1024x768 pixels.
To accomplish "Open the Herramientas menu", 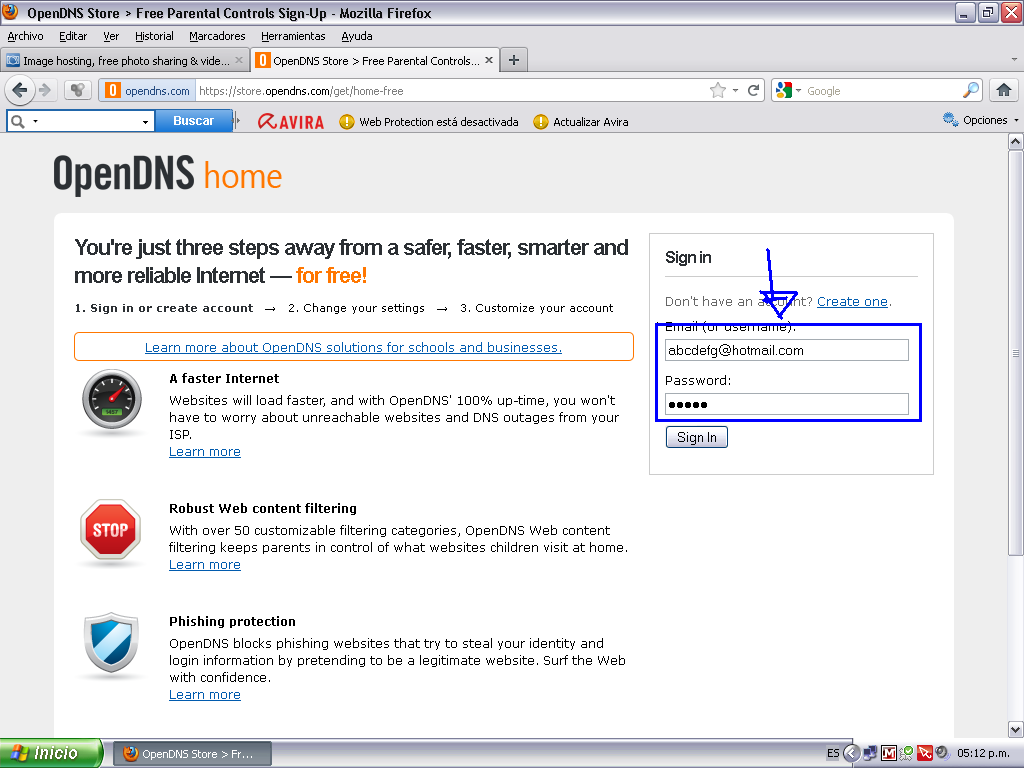I will [293, 36].
